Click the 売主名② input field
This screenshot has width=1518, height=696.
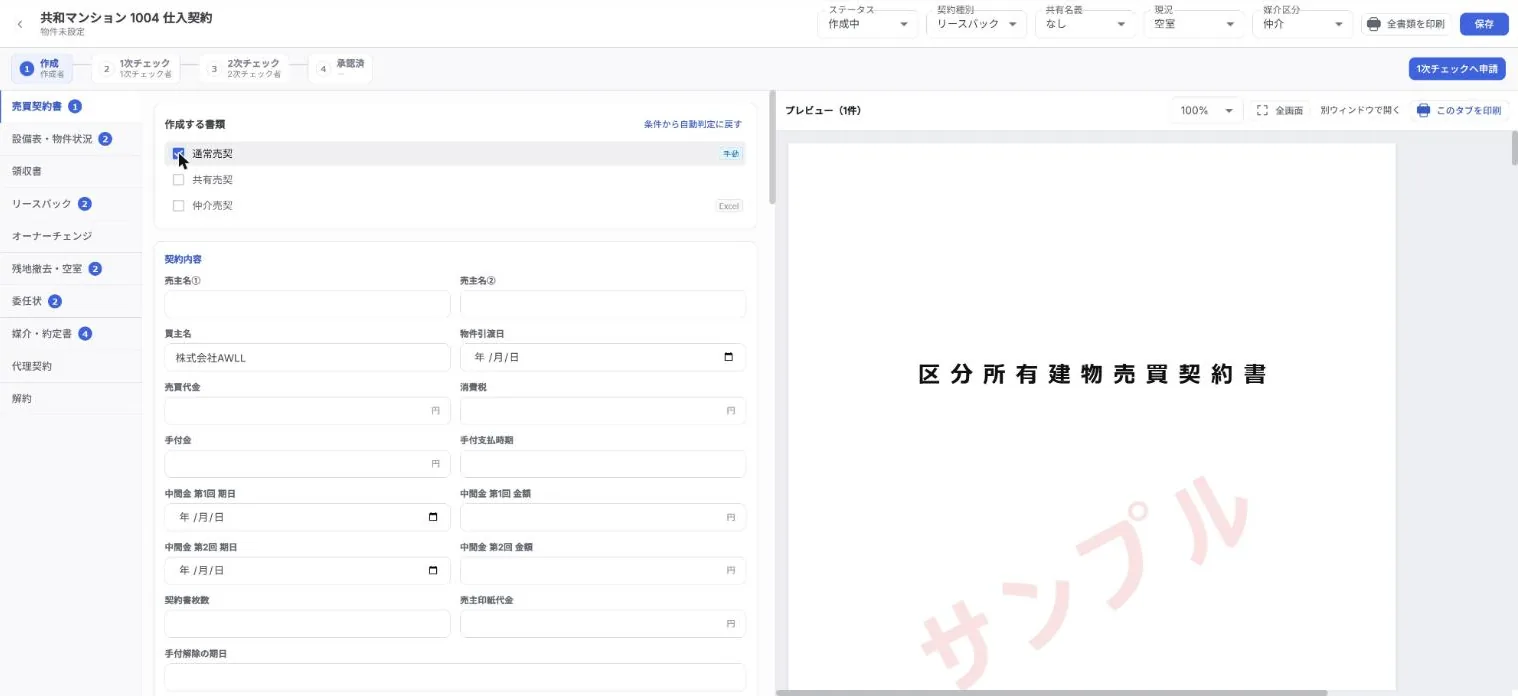[603, 304]
